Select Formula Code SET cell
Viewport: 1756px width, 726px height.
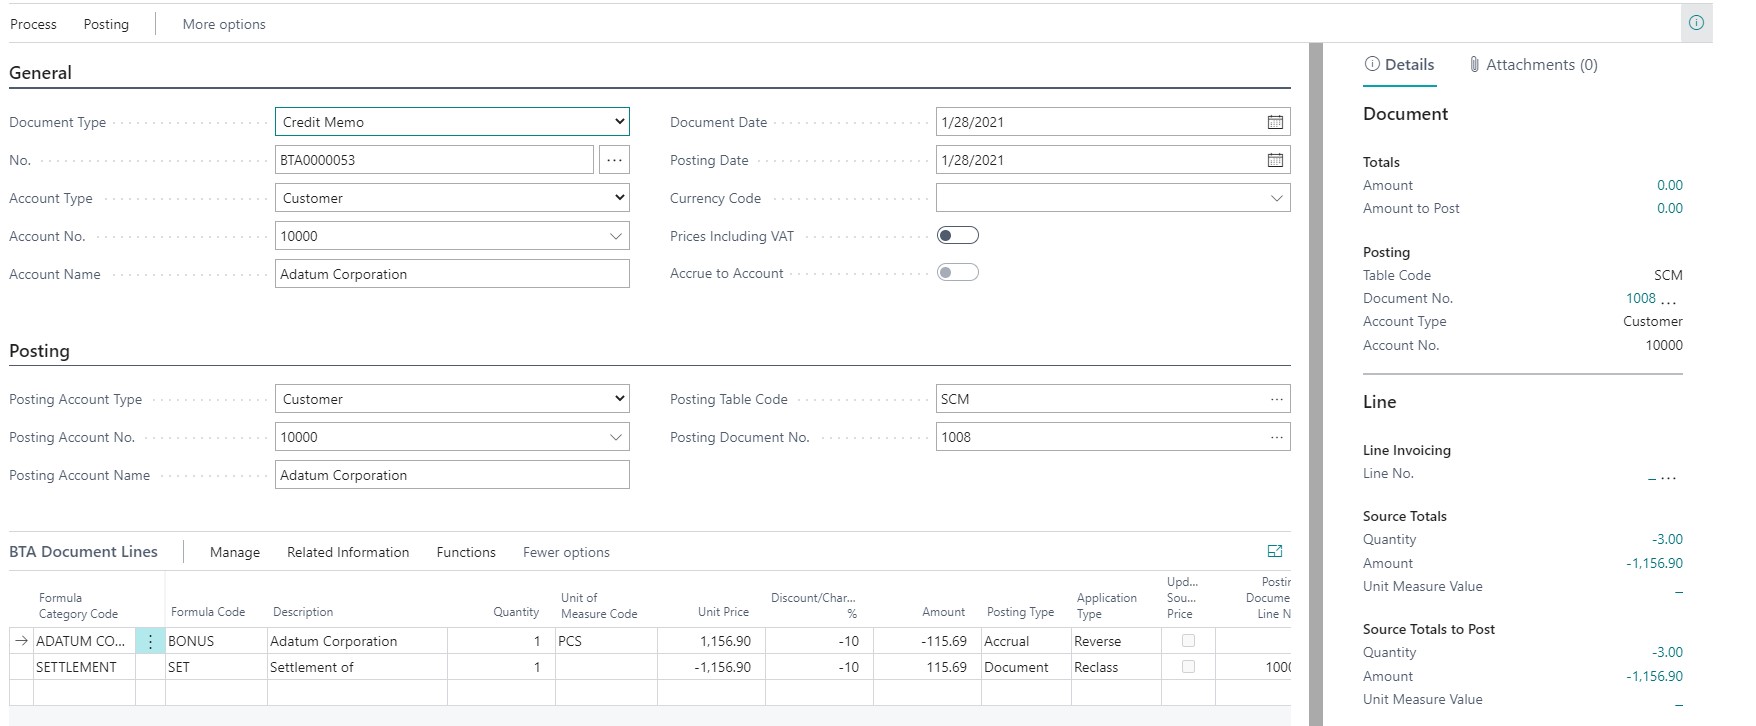click(x=216, y=667)
